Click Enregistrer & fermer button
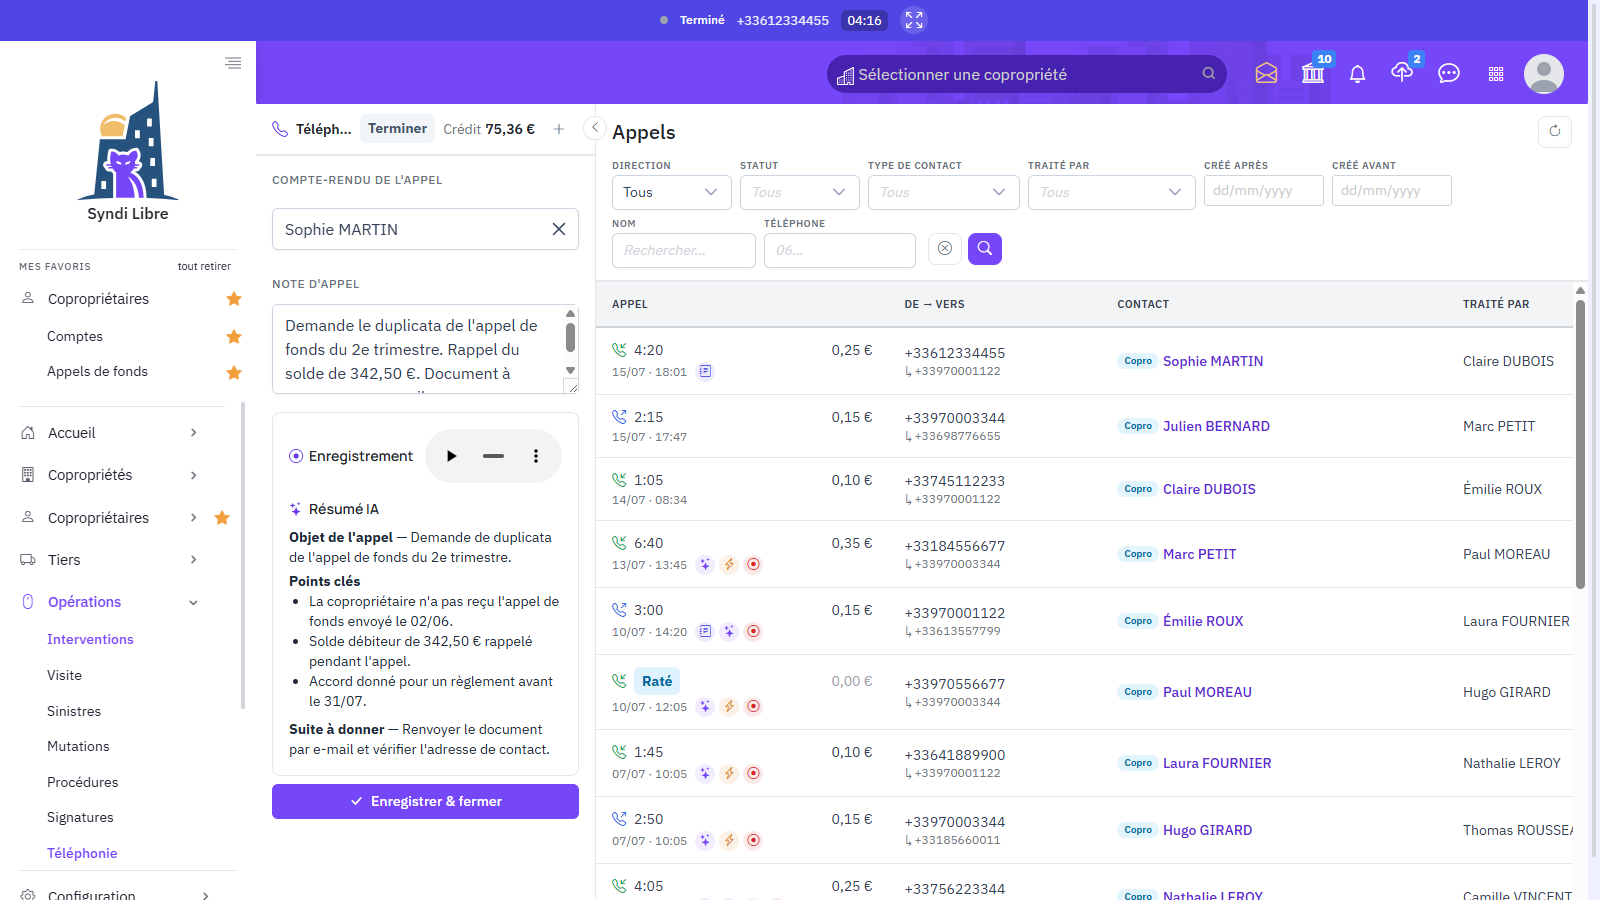The height and width of the screenshot is (900, 1600). pos(425,802)
